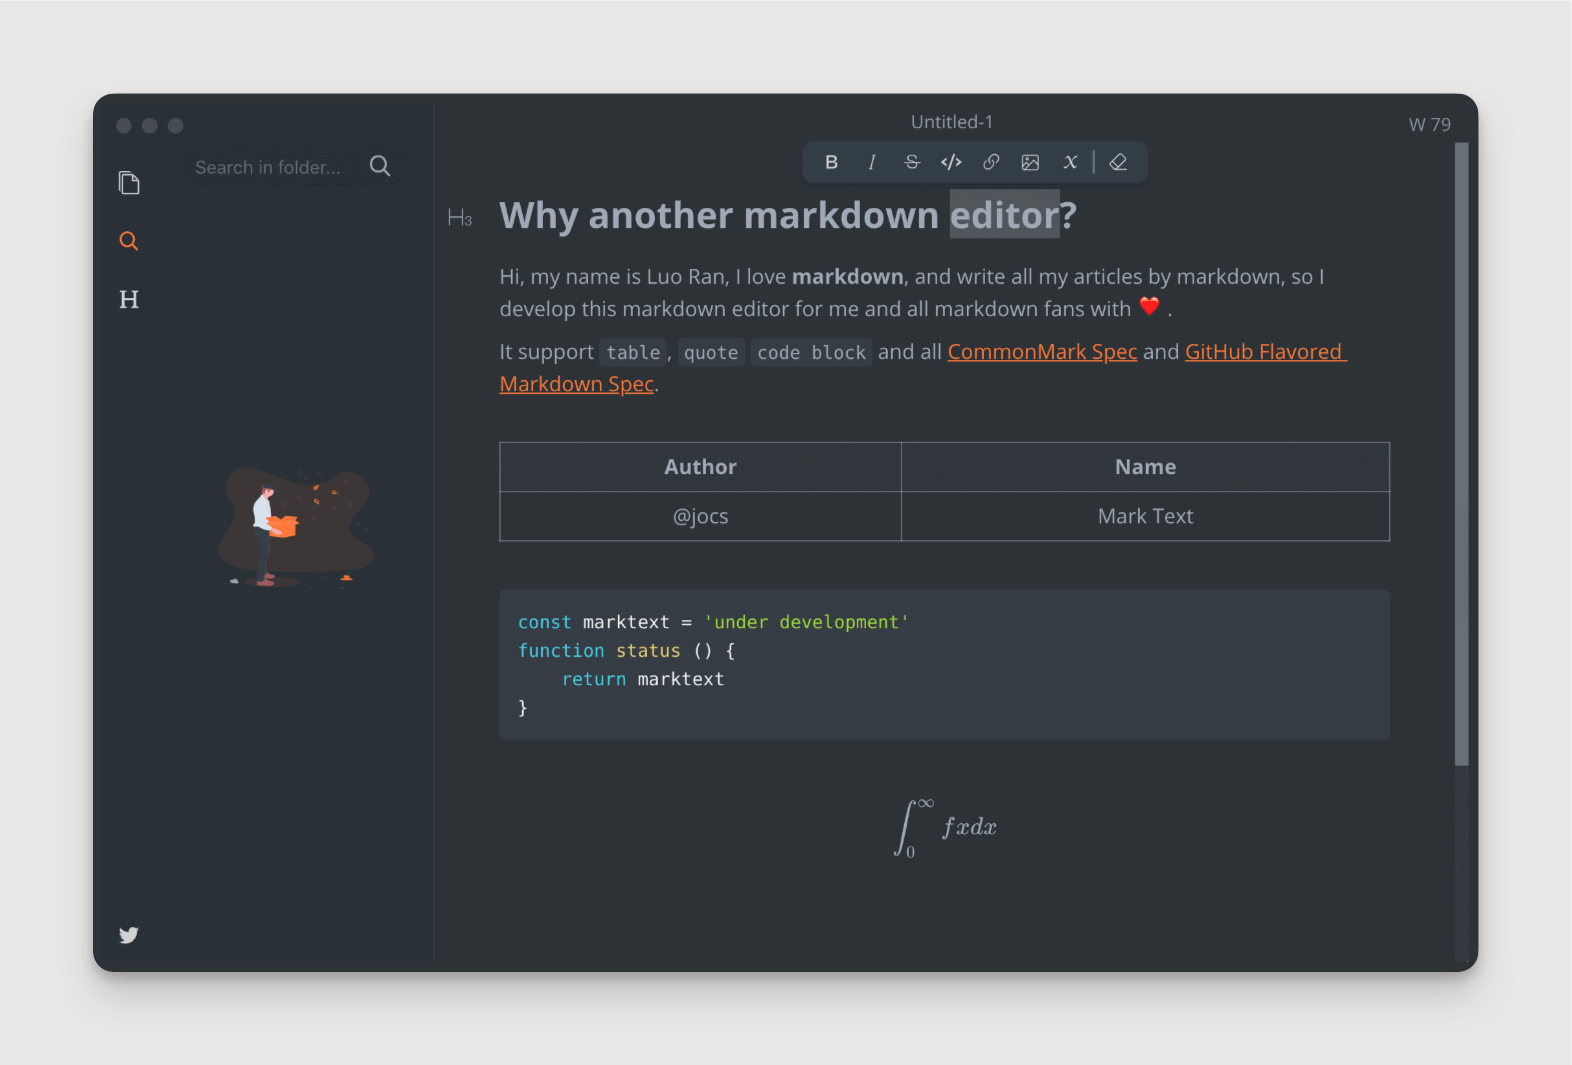Click the word count W 79

point(1429,124)
